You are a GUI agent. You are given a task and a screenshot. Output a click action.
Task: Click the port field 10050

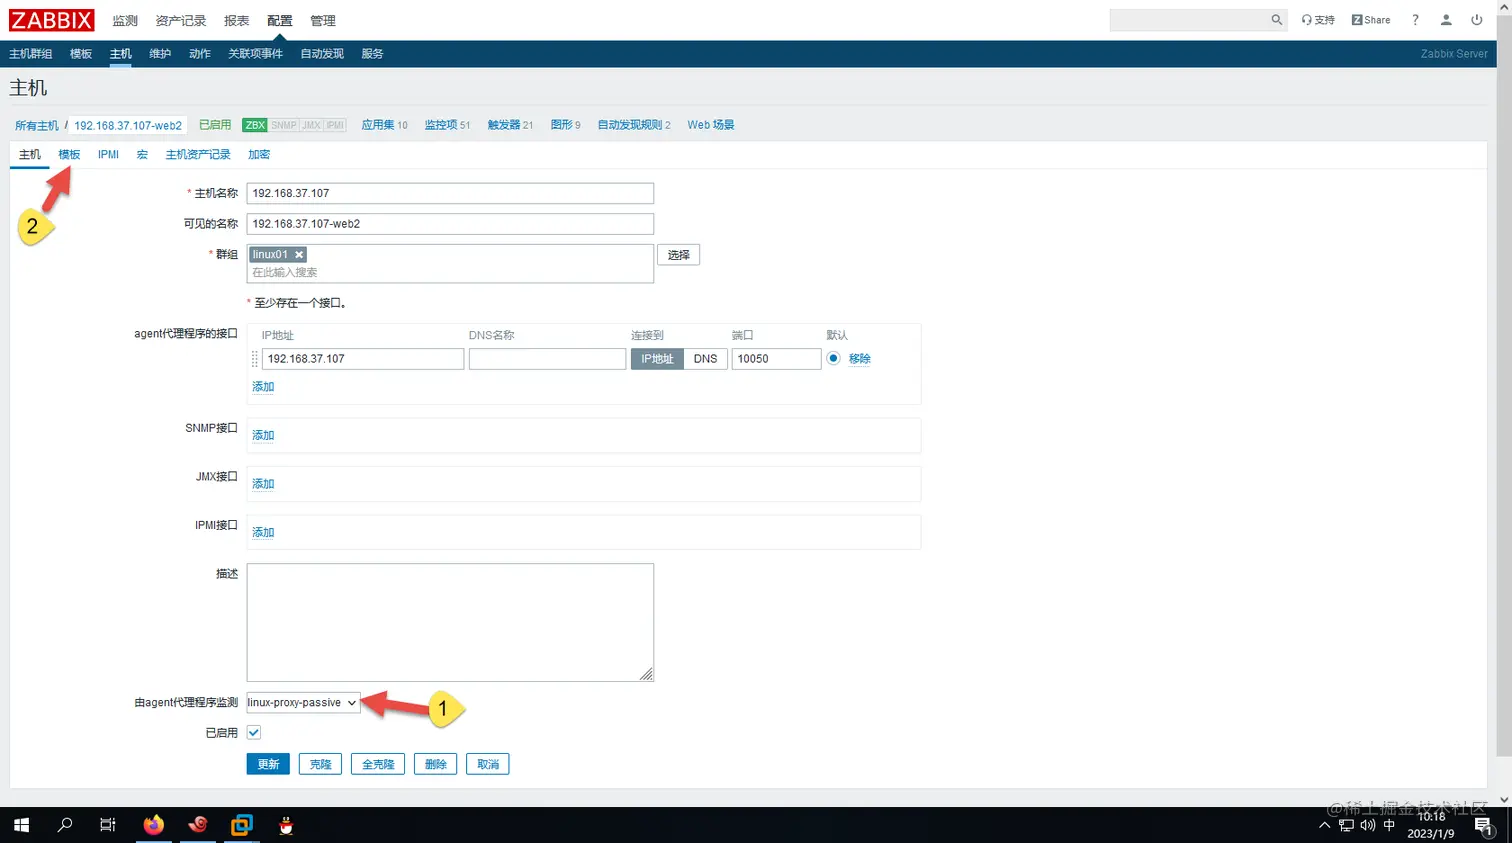(x=776, y=359)
